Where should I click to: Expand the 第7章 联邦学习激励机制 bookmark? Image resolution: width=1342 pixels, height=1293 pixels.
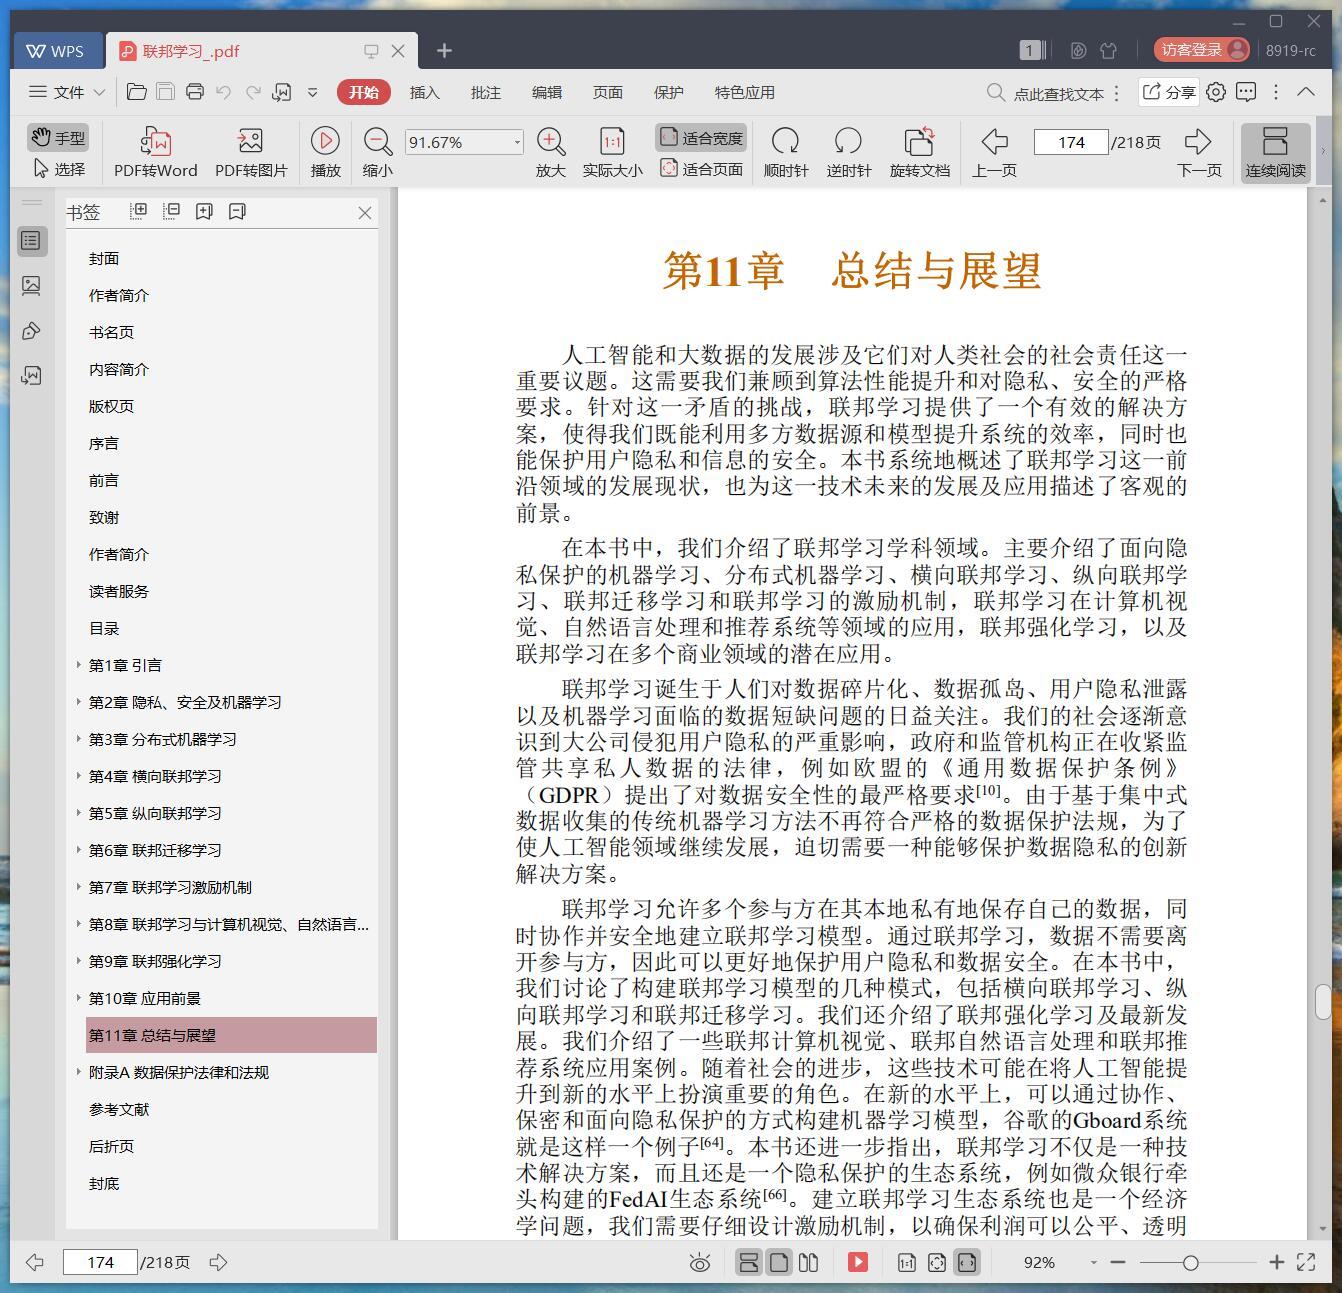(x=78, y=886)
